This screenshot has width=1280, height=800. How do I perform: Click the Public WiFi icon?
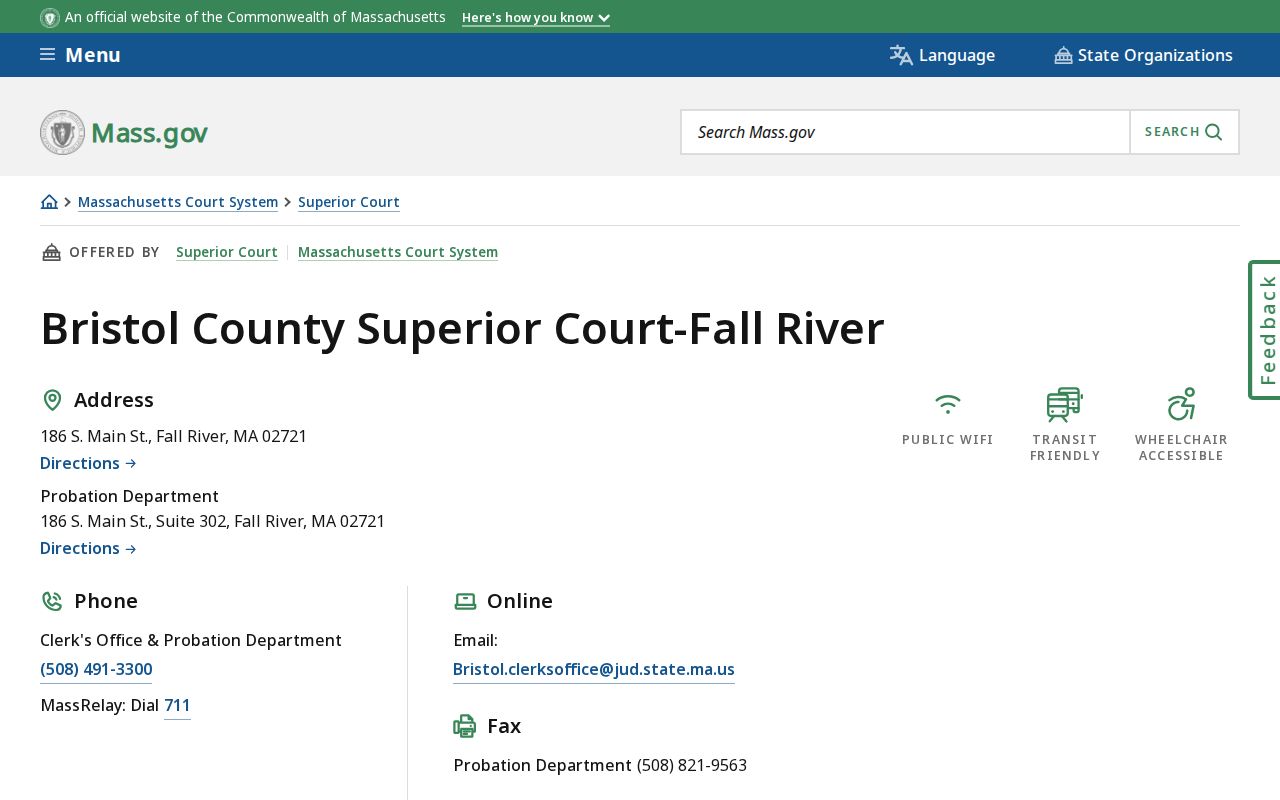point(948,404)
